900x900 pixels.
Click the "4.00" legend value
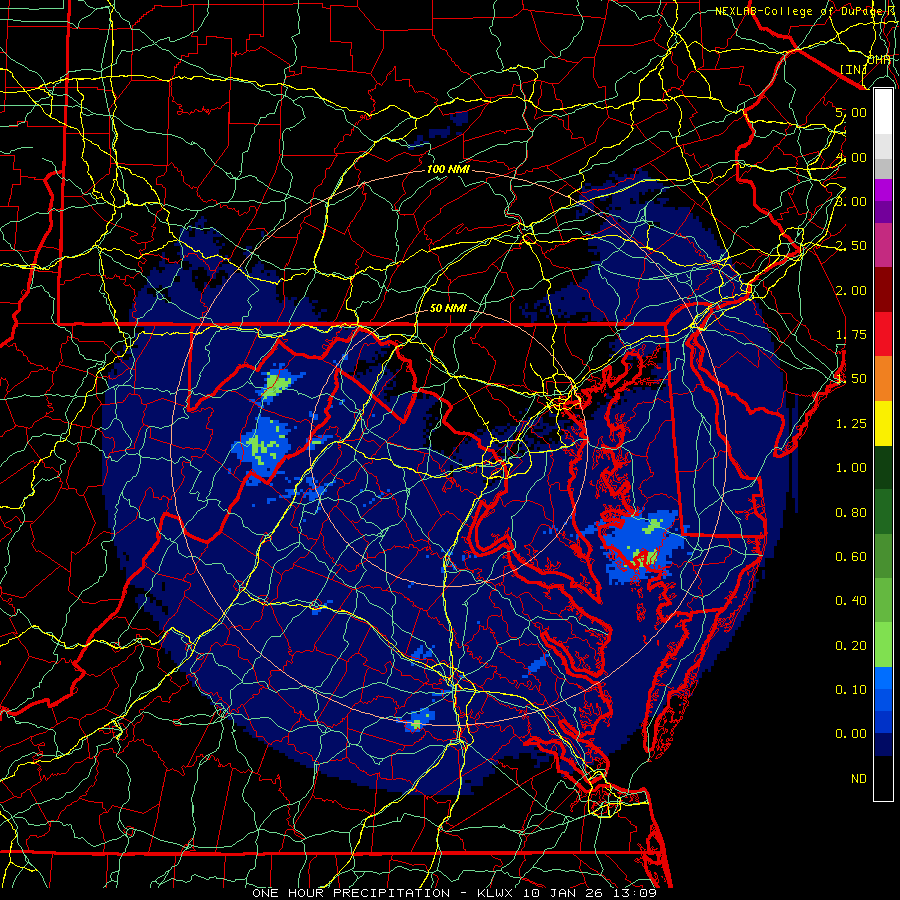851,157
